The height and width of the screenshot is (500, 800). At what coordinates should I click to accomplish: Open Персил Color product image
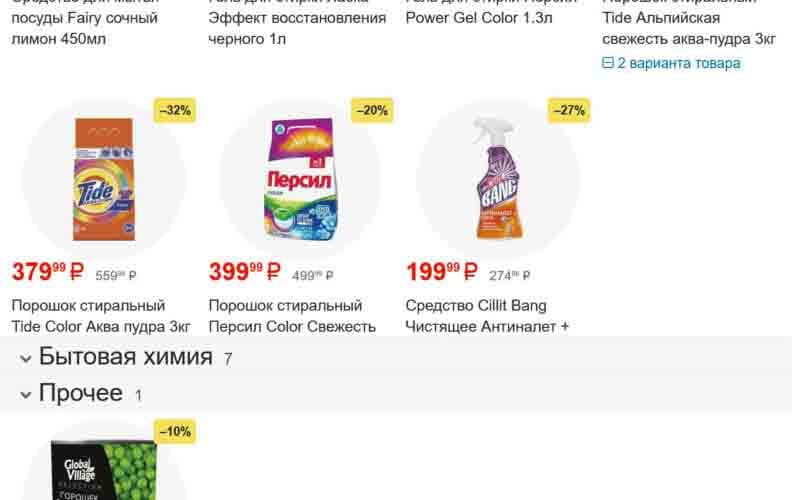point(301,179)
